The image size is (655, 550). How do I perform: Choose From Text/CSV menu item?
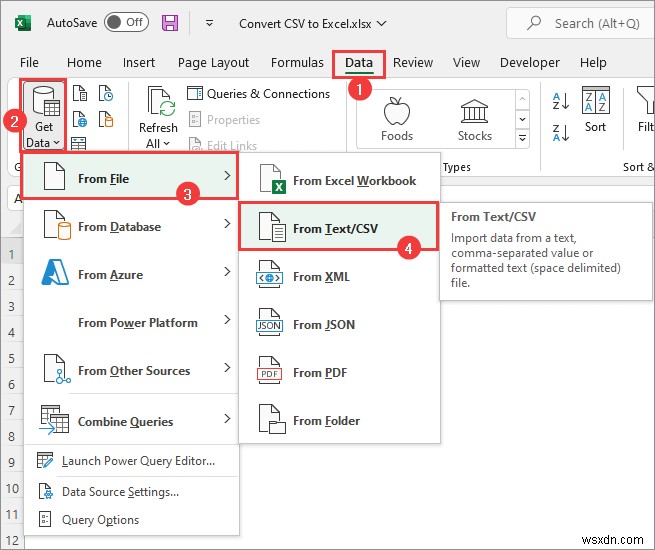pos(339,226)
